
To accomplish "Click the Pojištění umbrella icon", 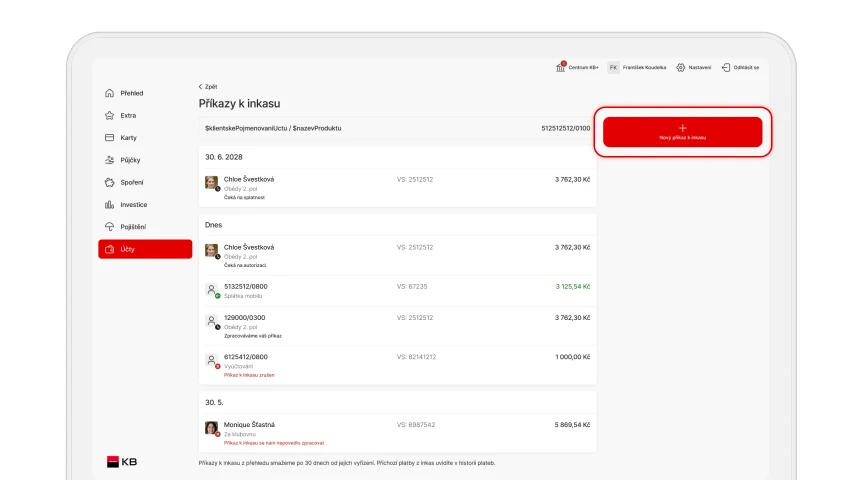I will (110, 226).
